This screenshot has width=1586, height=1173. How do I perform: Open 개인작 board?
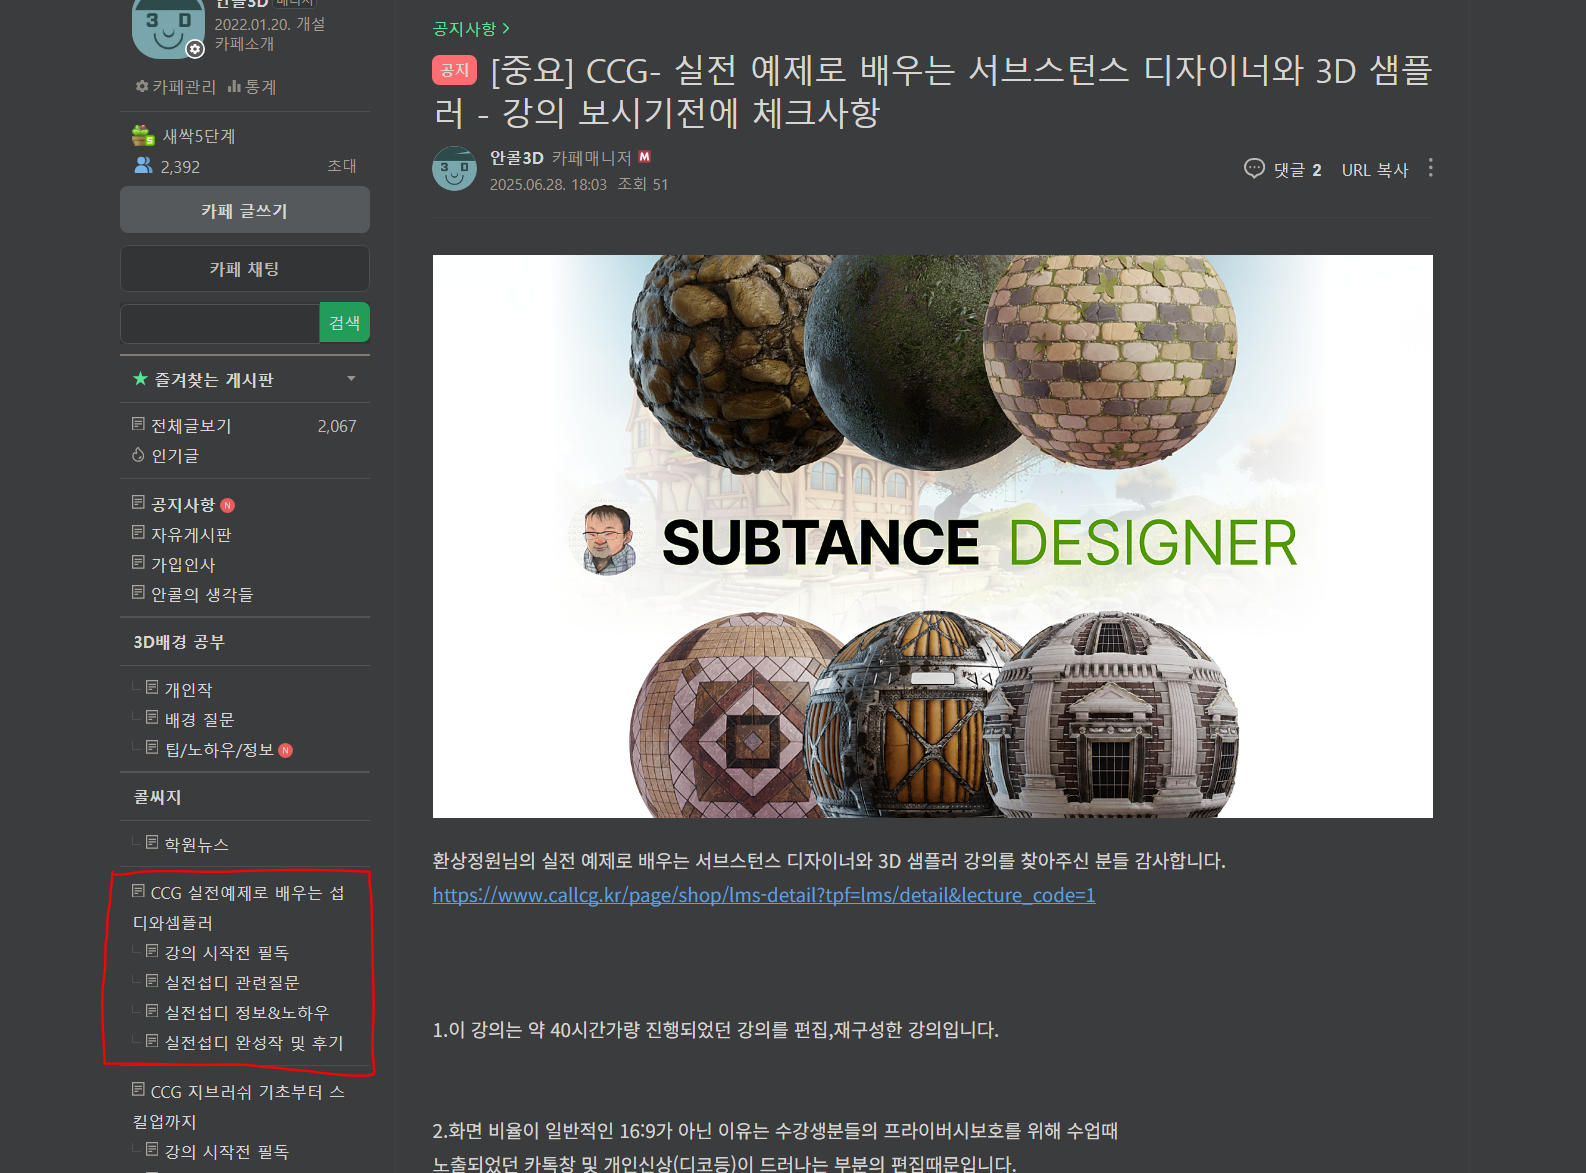point(189,690)
